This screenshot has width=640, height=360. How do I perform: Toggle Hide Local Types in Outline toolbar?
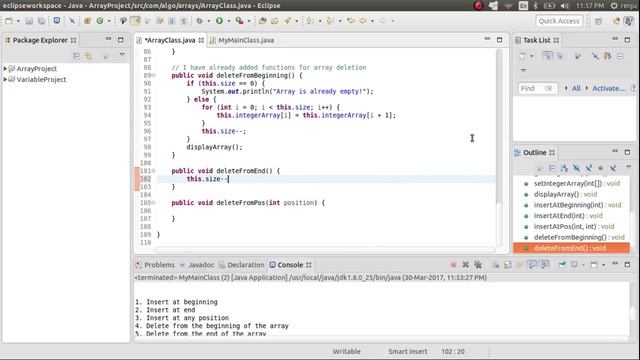pyautogui.click(x=613, y=168)
